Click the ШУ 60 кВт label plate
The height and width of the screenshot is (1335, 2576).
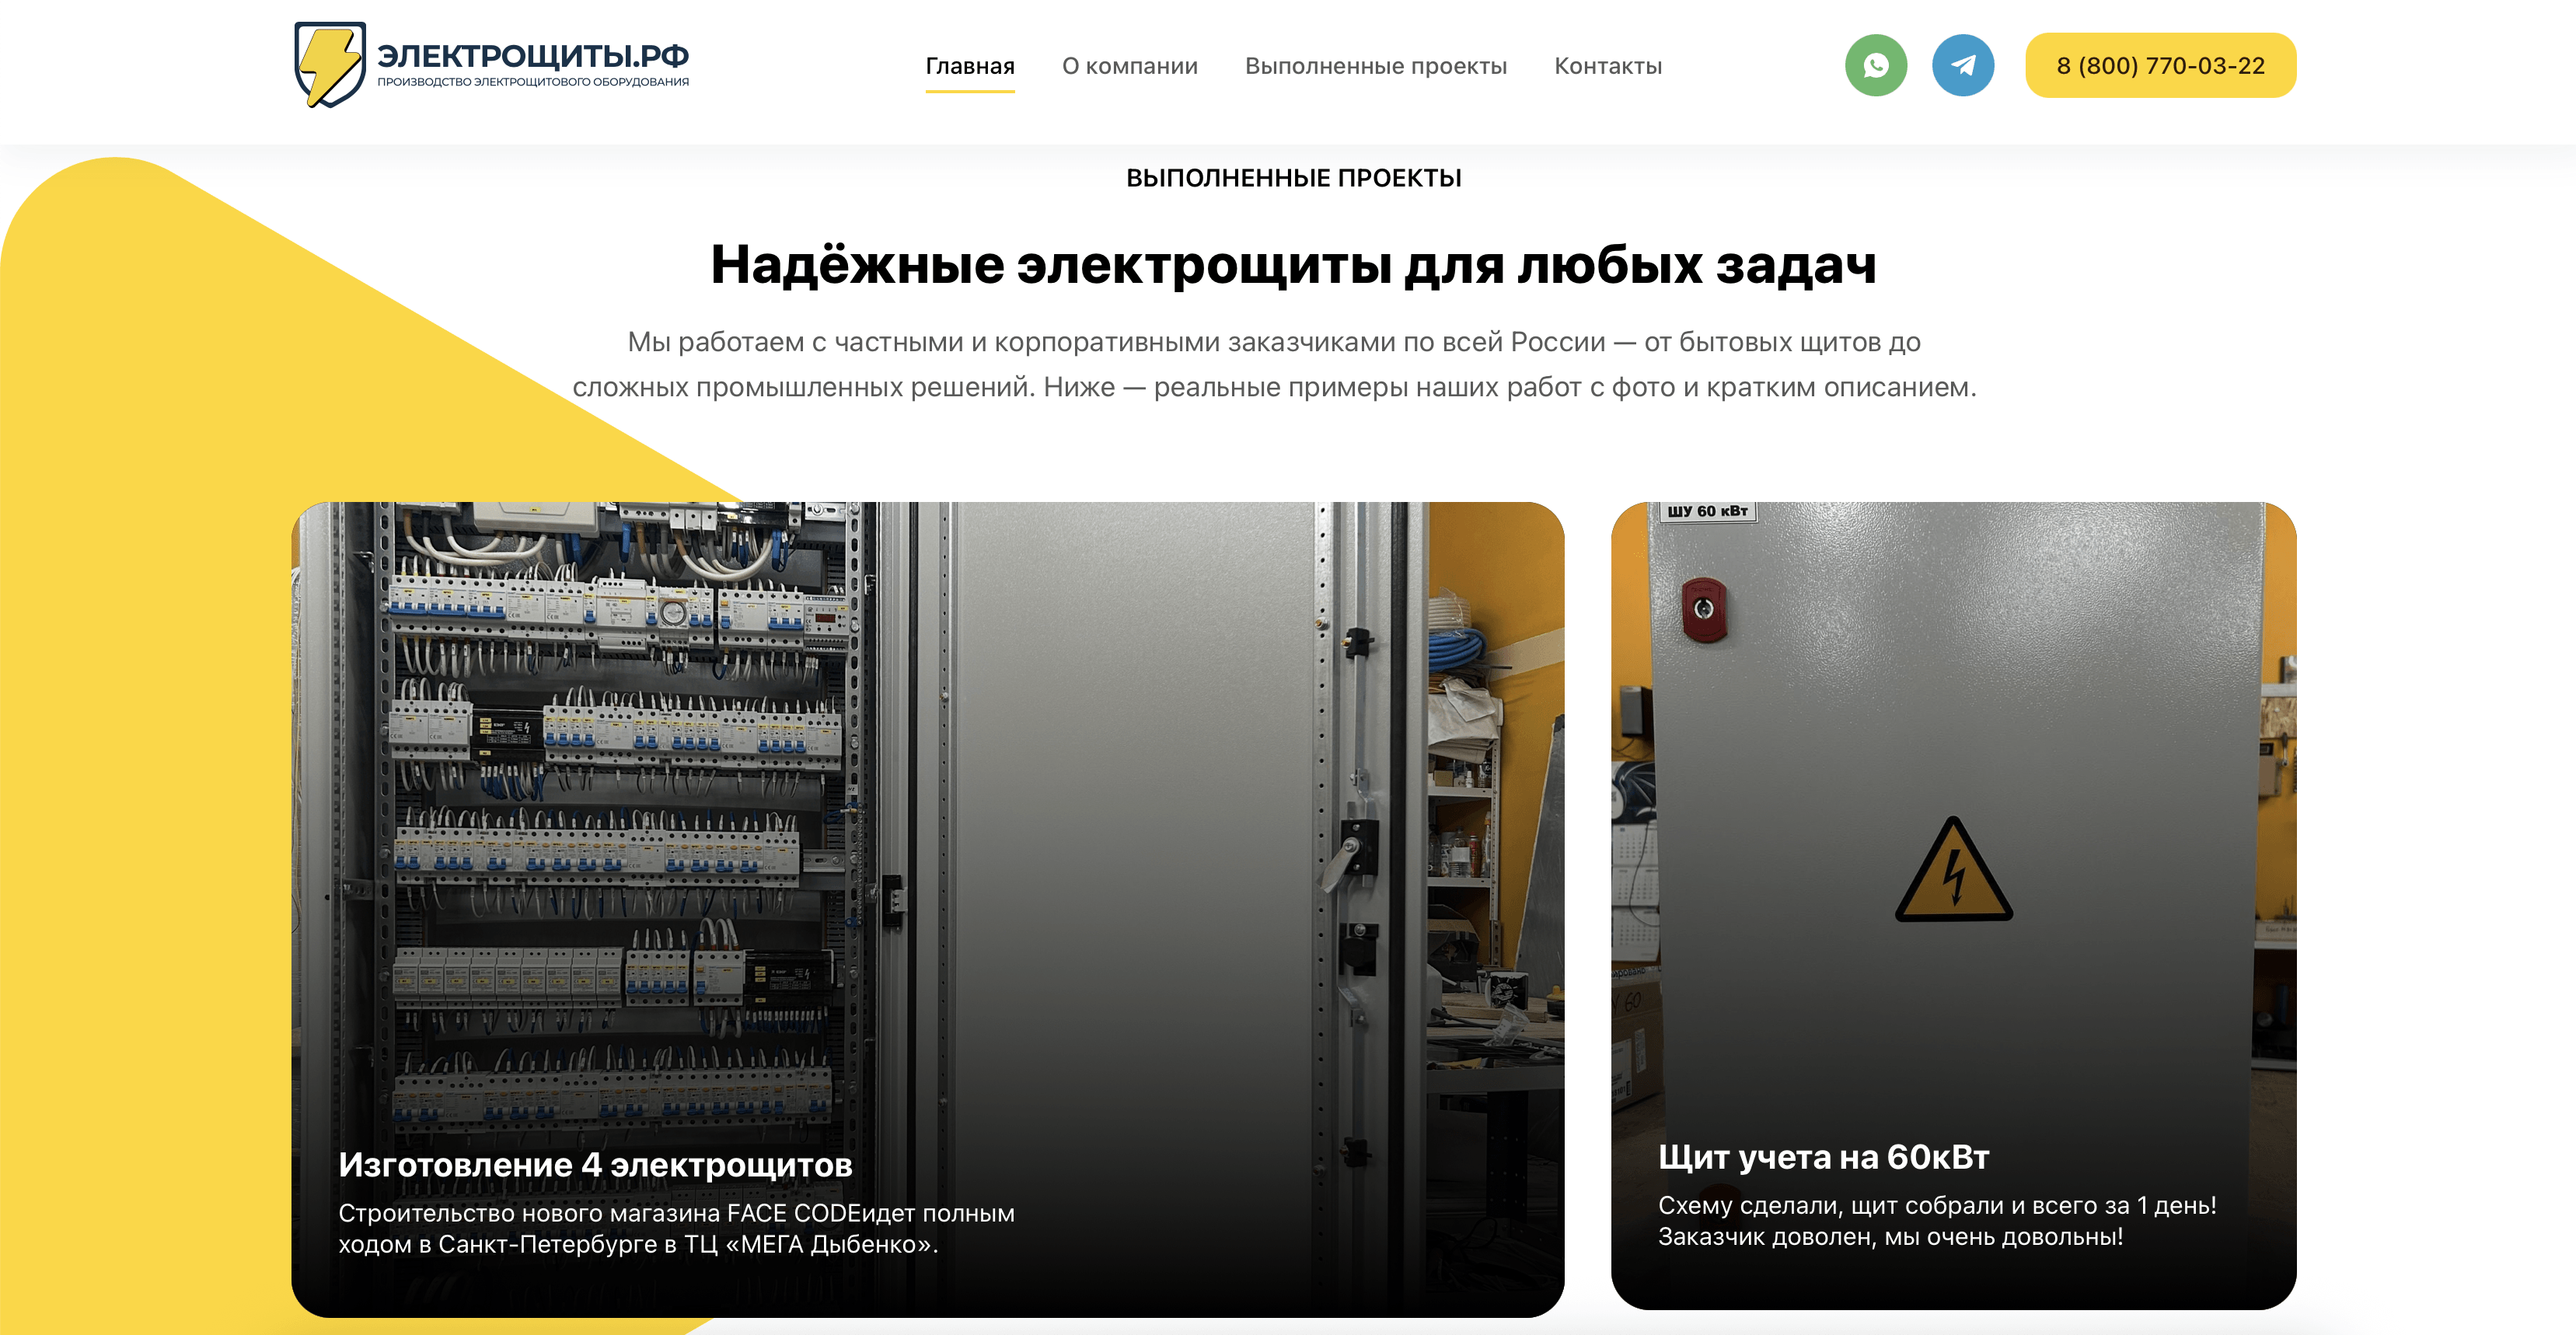(x=1707, y=511)
